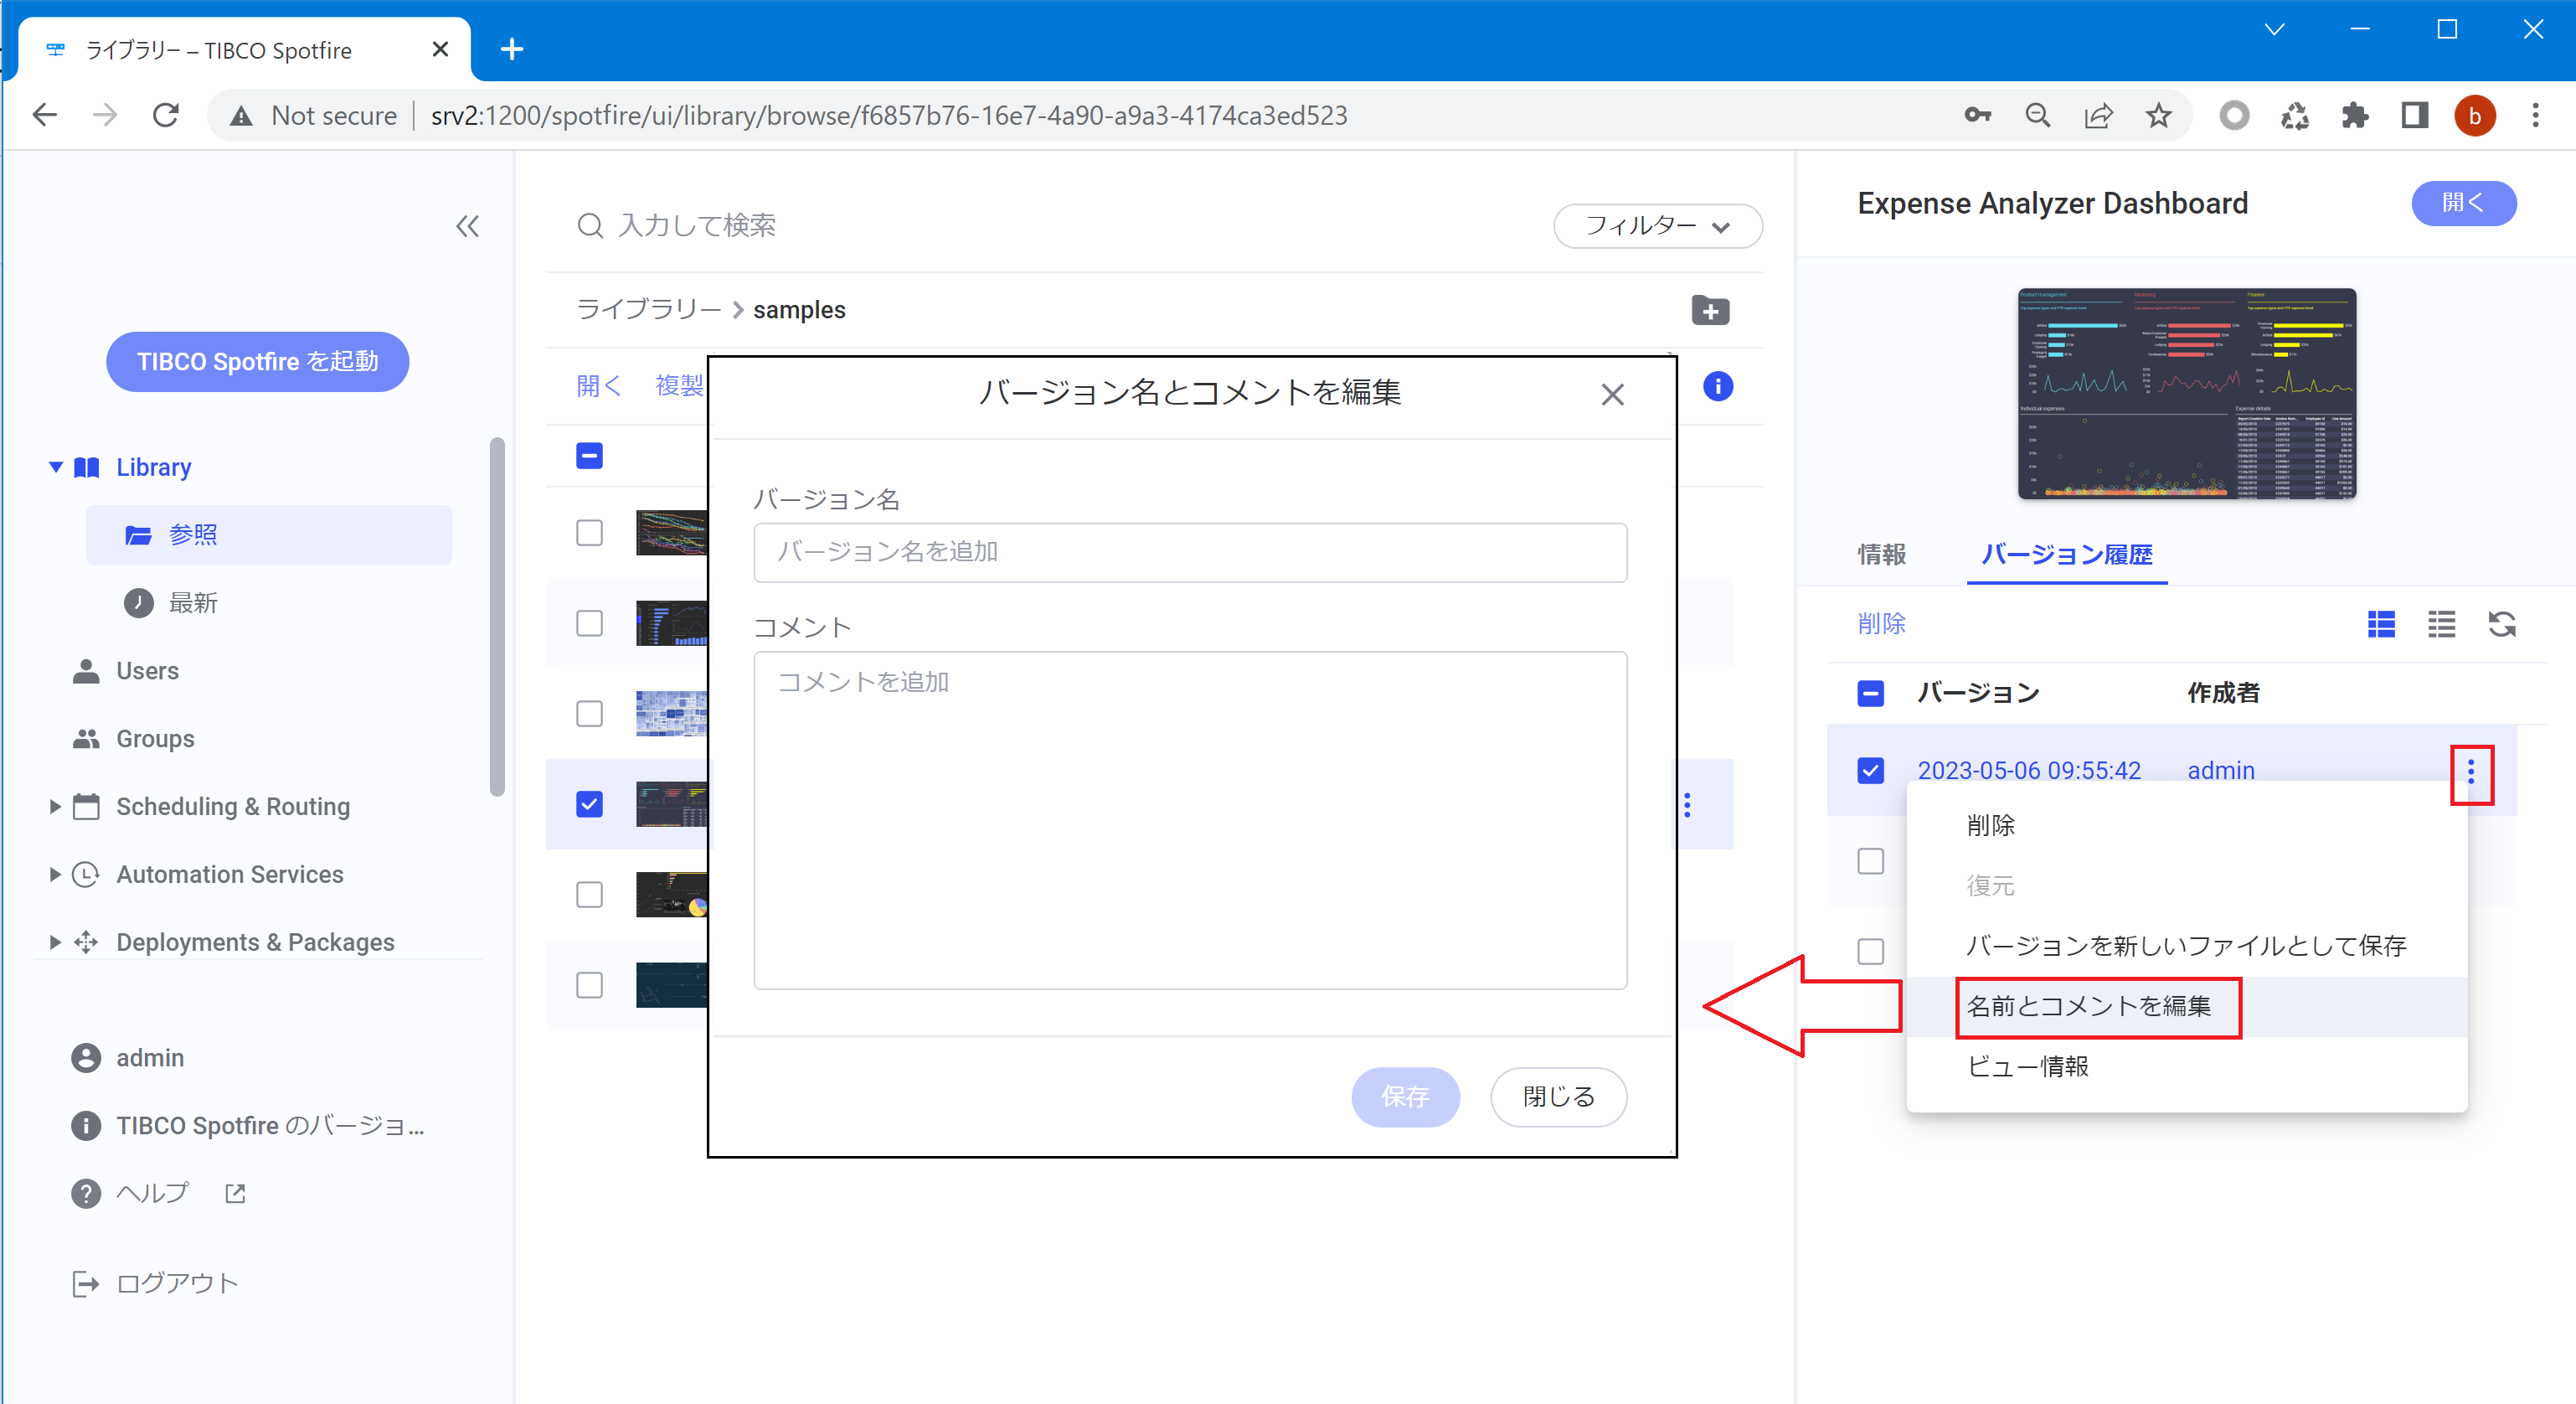This screenshot has width=2576, height=1404.
Task: Open the 2023-05-06 09:55:42 version link
Action: click(2028, 771)
